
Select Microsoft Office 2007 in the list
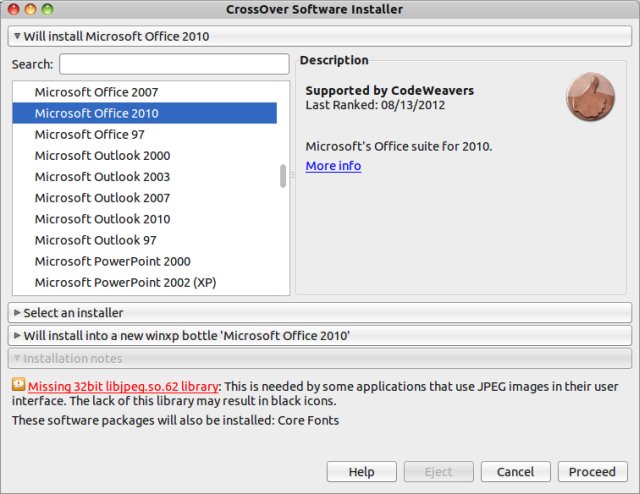point(144,92)
